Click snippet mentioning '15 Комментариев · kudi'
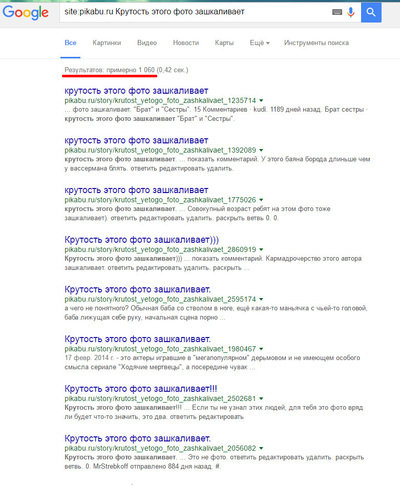This screenshot has height=485, width=400. [216, 114]
